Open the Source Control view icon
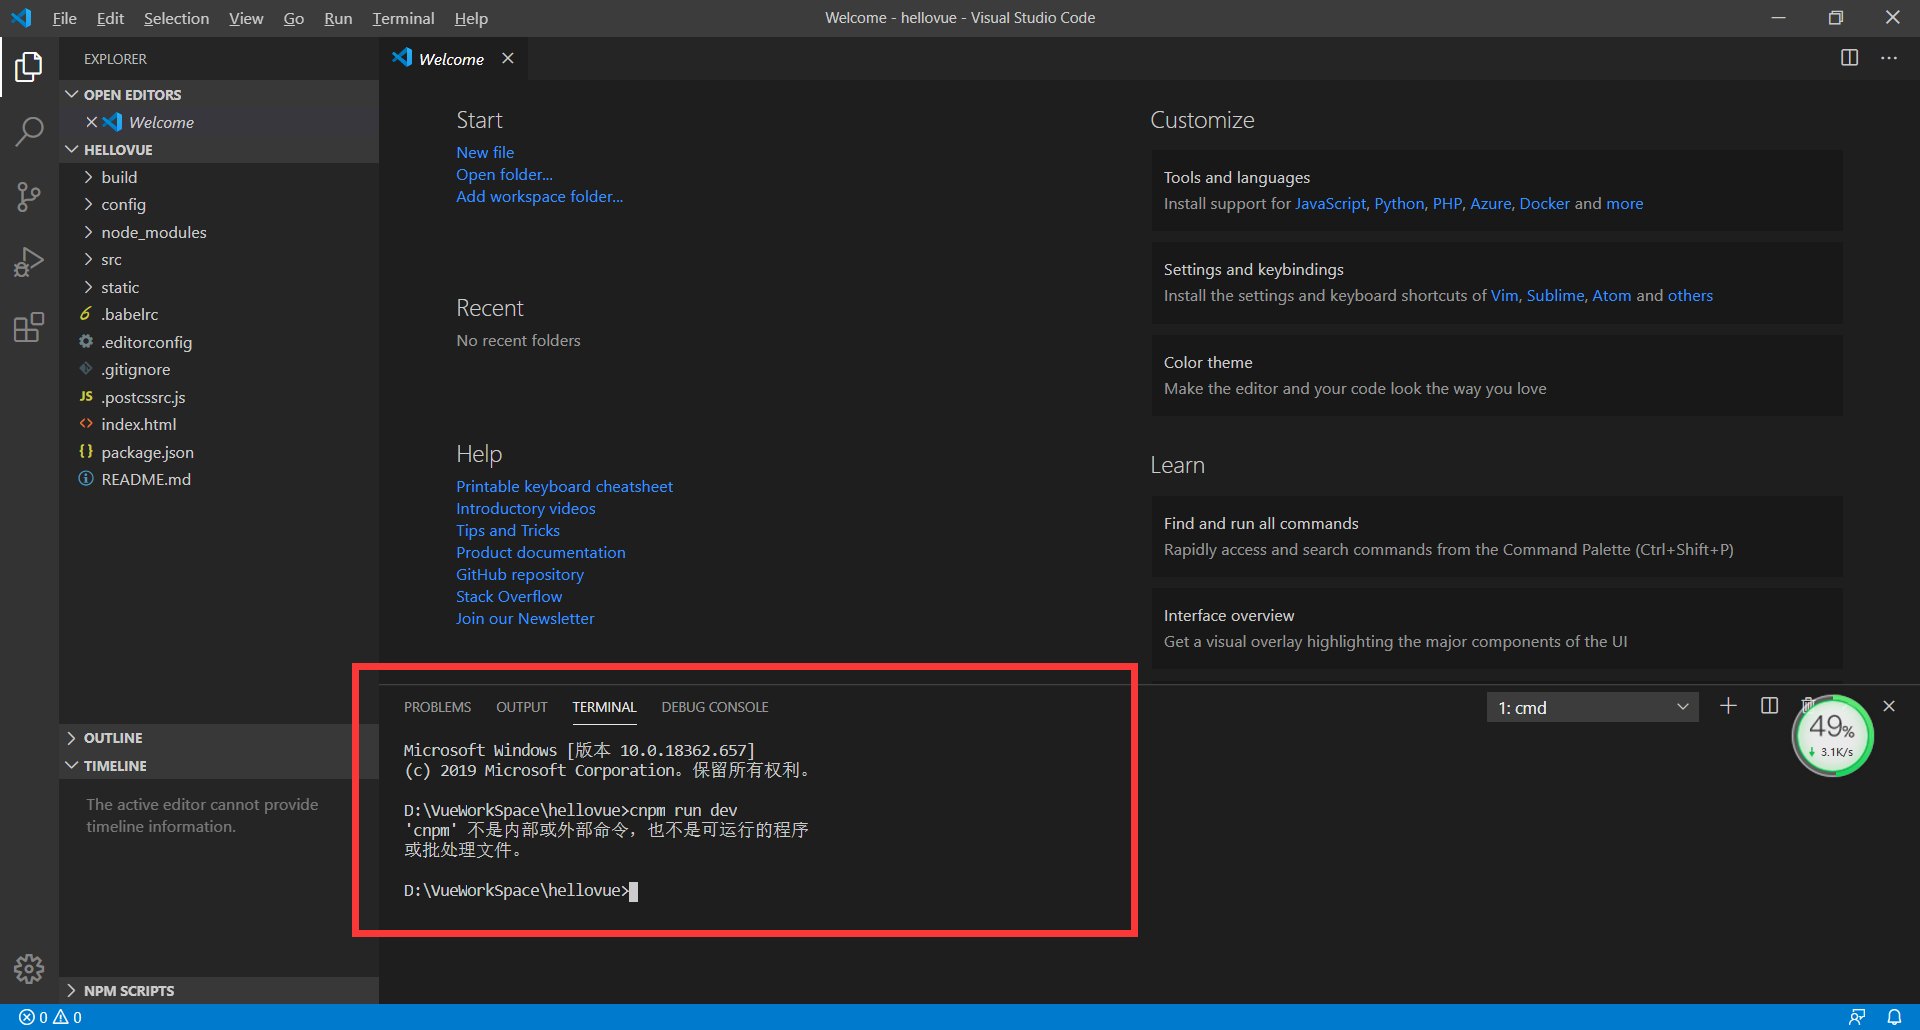 [29, 197]
